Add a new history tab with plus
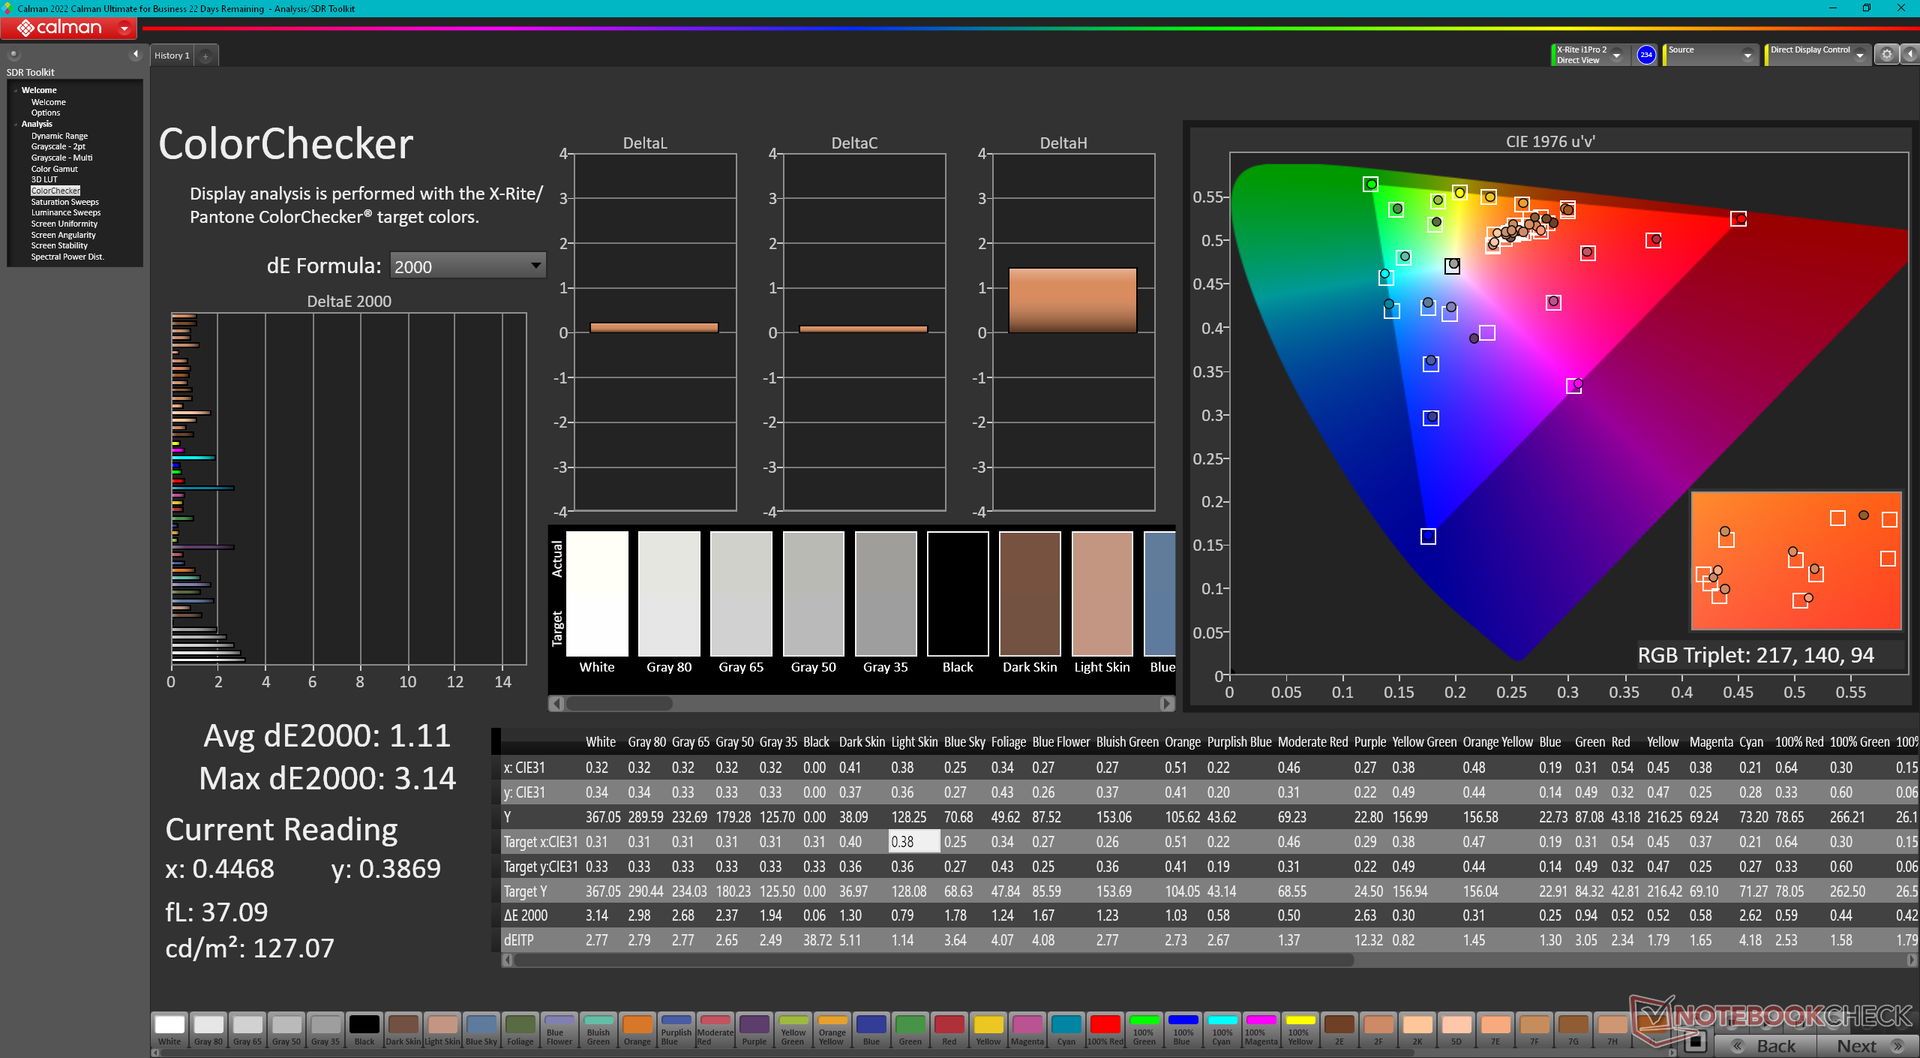1920x1058 pixels. (206, 56)
